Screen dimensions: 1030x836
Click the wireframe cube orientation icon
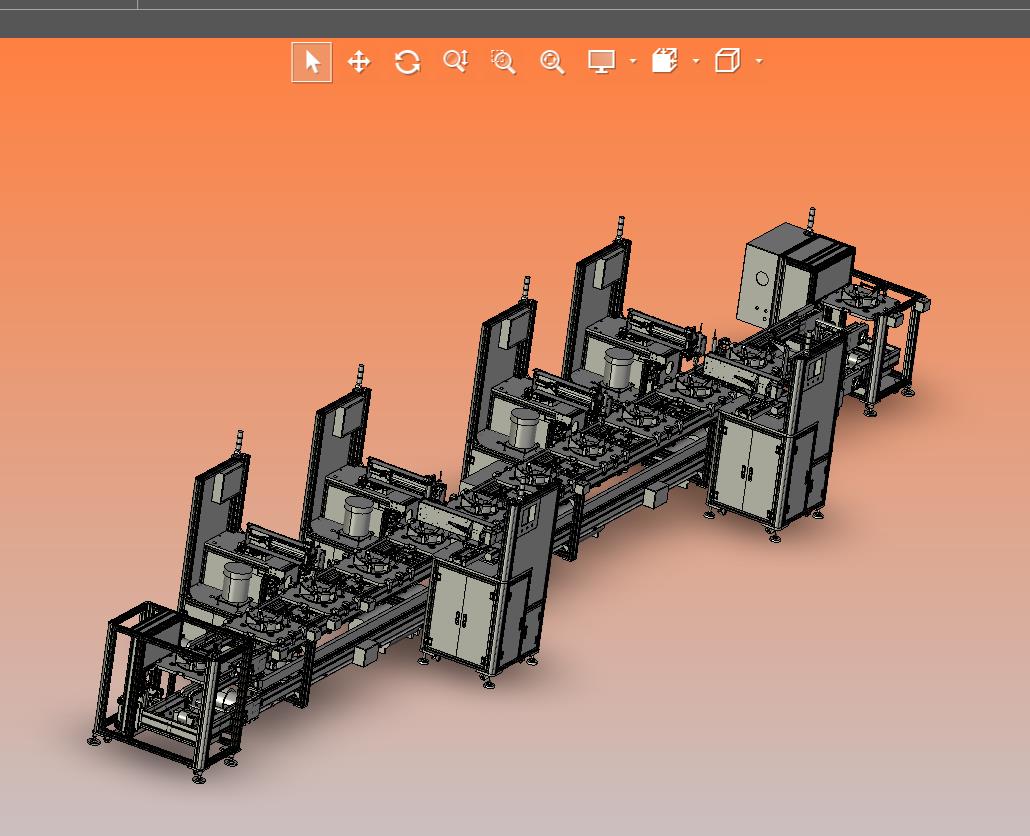pos(727,60)
